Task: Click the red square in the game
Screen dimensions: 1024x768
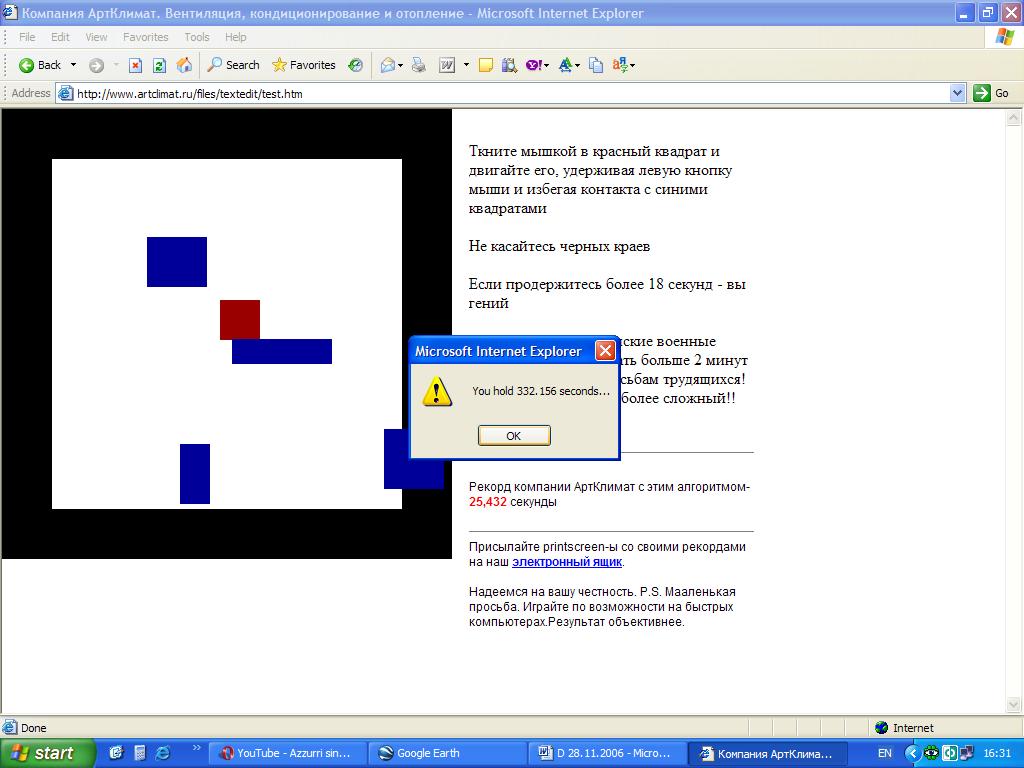Action: (240, 320)
